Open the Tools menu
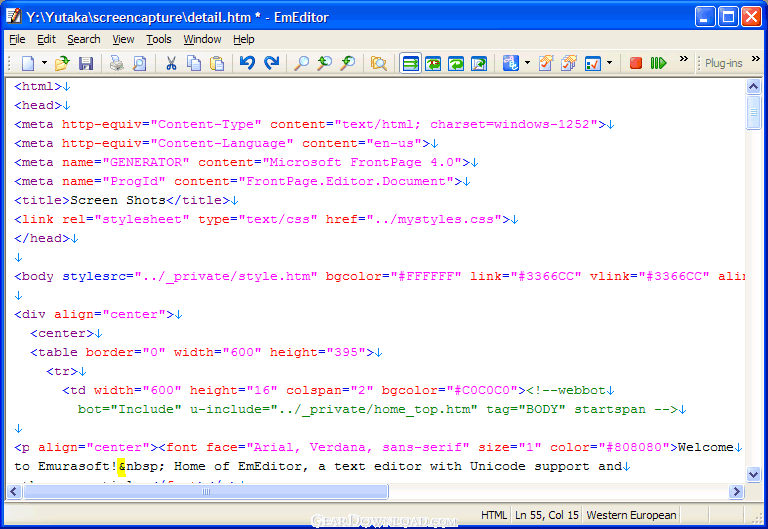 tap(159, 39)
